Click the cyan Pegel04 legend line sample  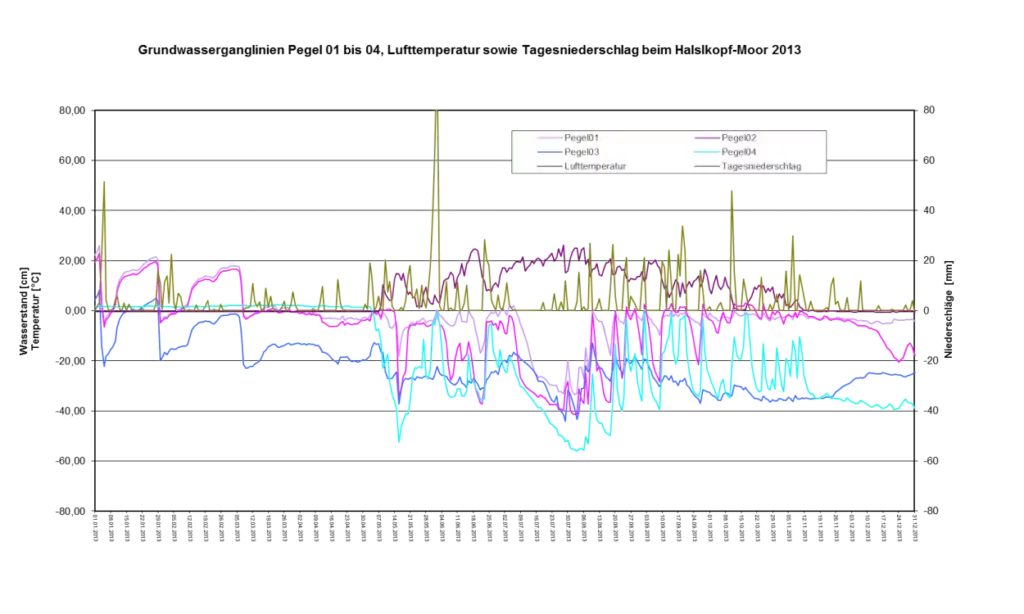tap(706, 152)
